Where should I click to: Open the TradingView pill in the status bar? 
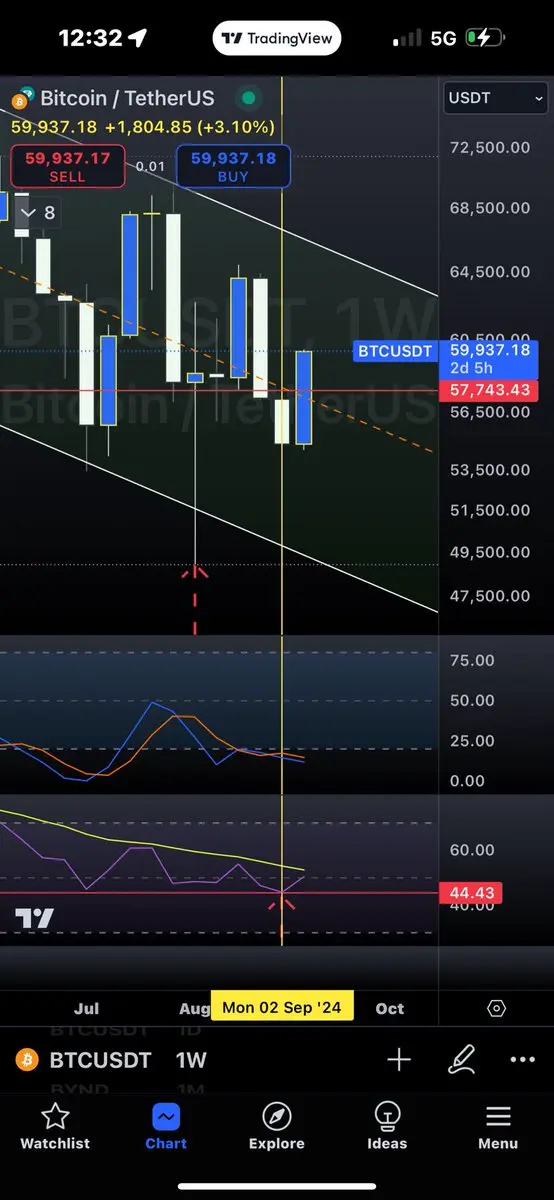point(277,38)
